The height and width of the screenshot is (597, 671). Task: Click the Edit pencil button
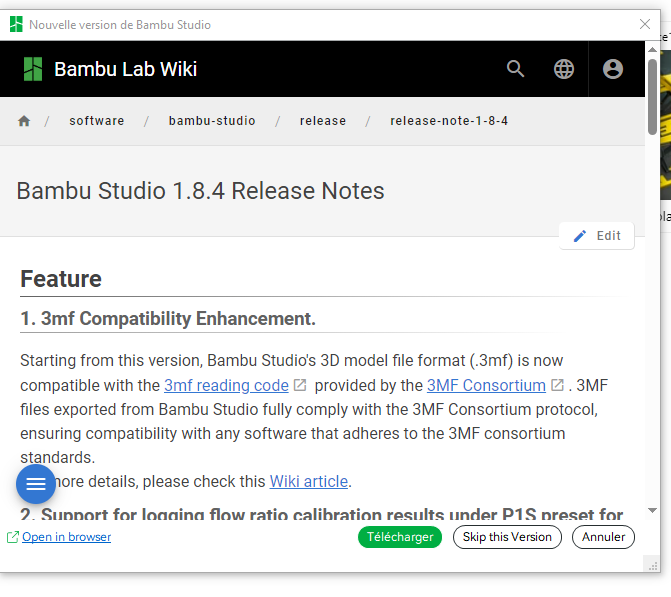(x=597, y=236)
